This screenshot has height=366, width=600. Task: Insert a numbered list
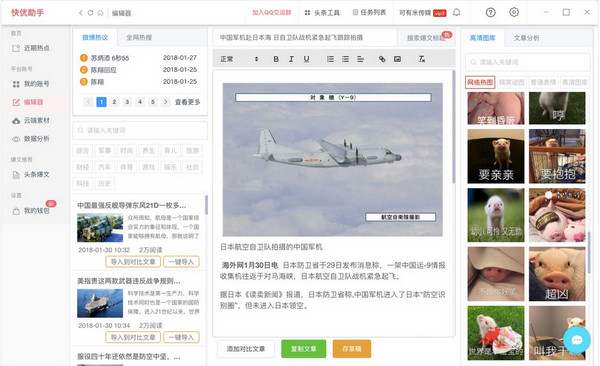click(x=330, y=59)
